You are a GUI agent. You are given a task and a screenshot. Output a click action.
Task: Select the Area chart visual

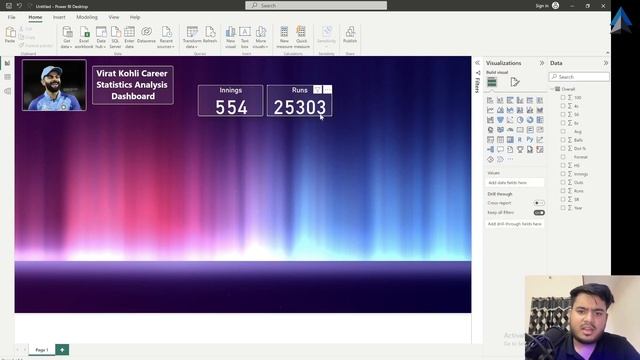(x=500, y=110)
